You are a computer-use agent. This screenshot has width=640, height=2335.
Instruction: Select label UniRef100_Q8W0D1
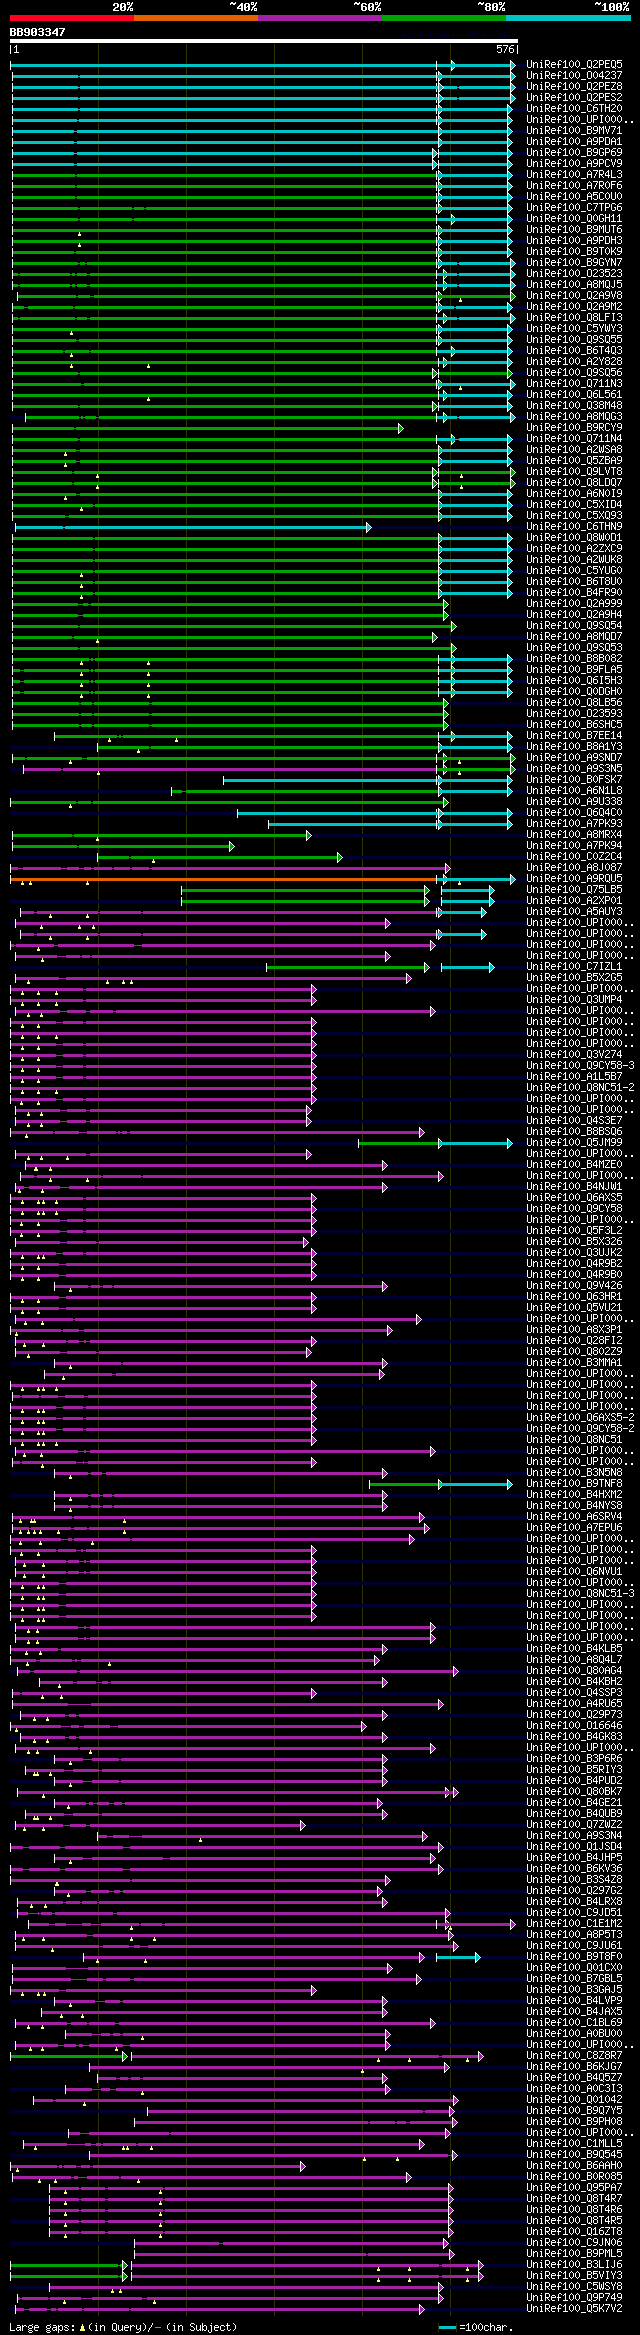[x=574, y=537]
